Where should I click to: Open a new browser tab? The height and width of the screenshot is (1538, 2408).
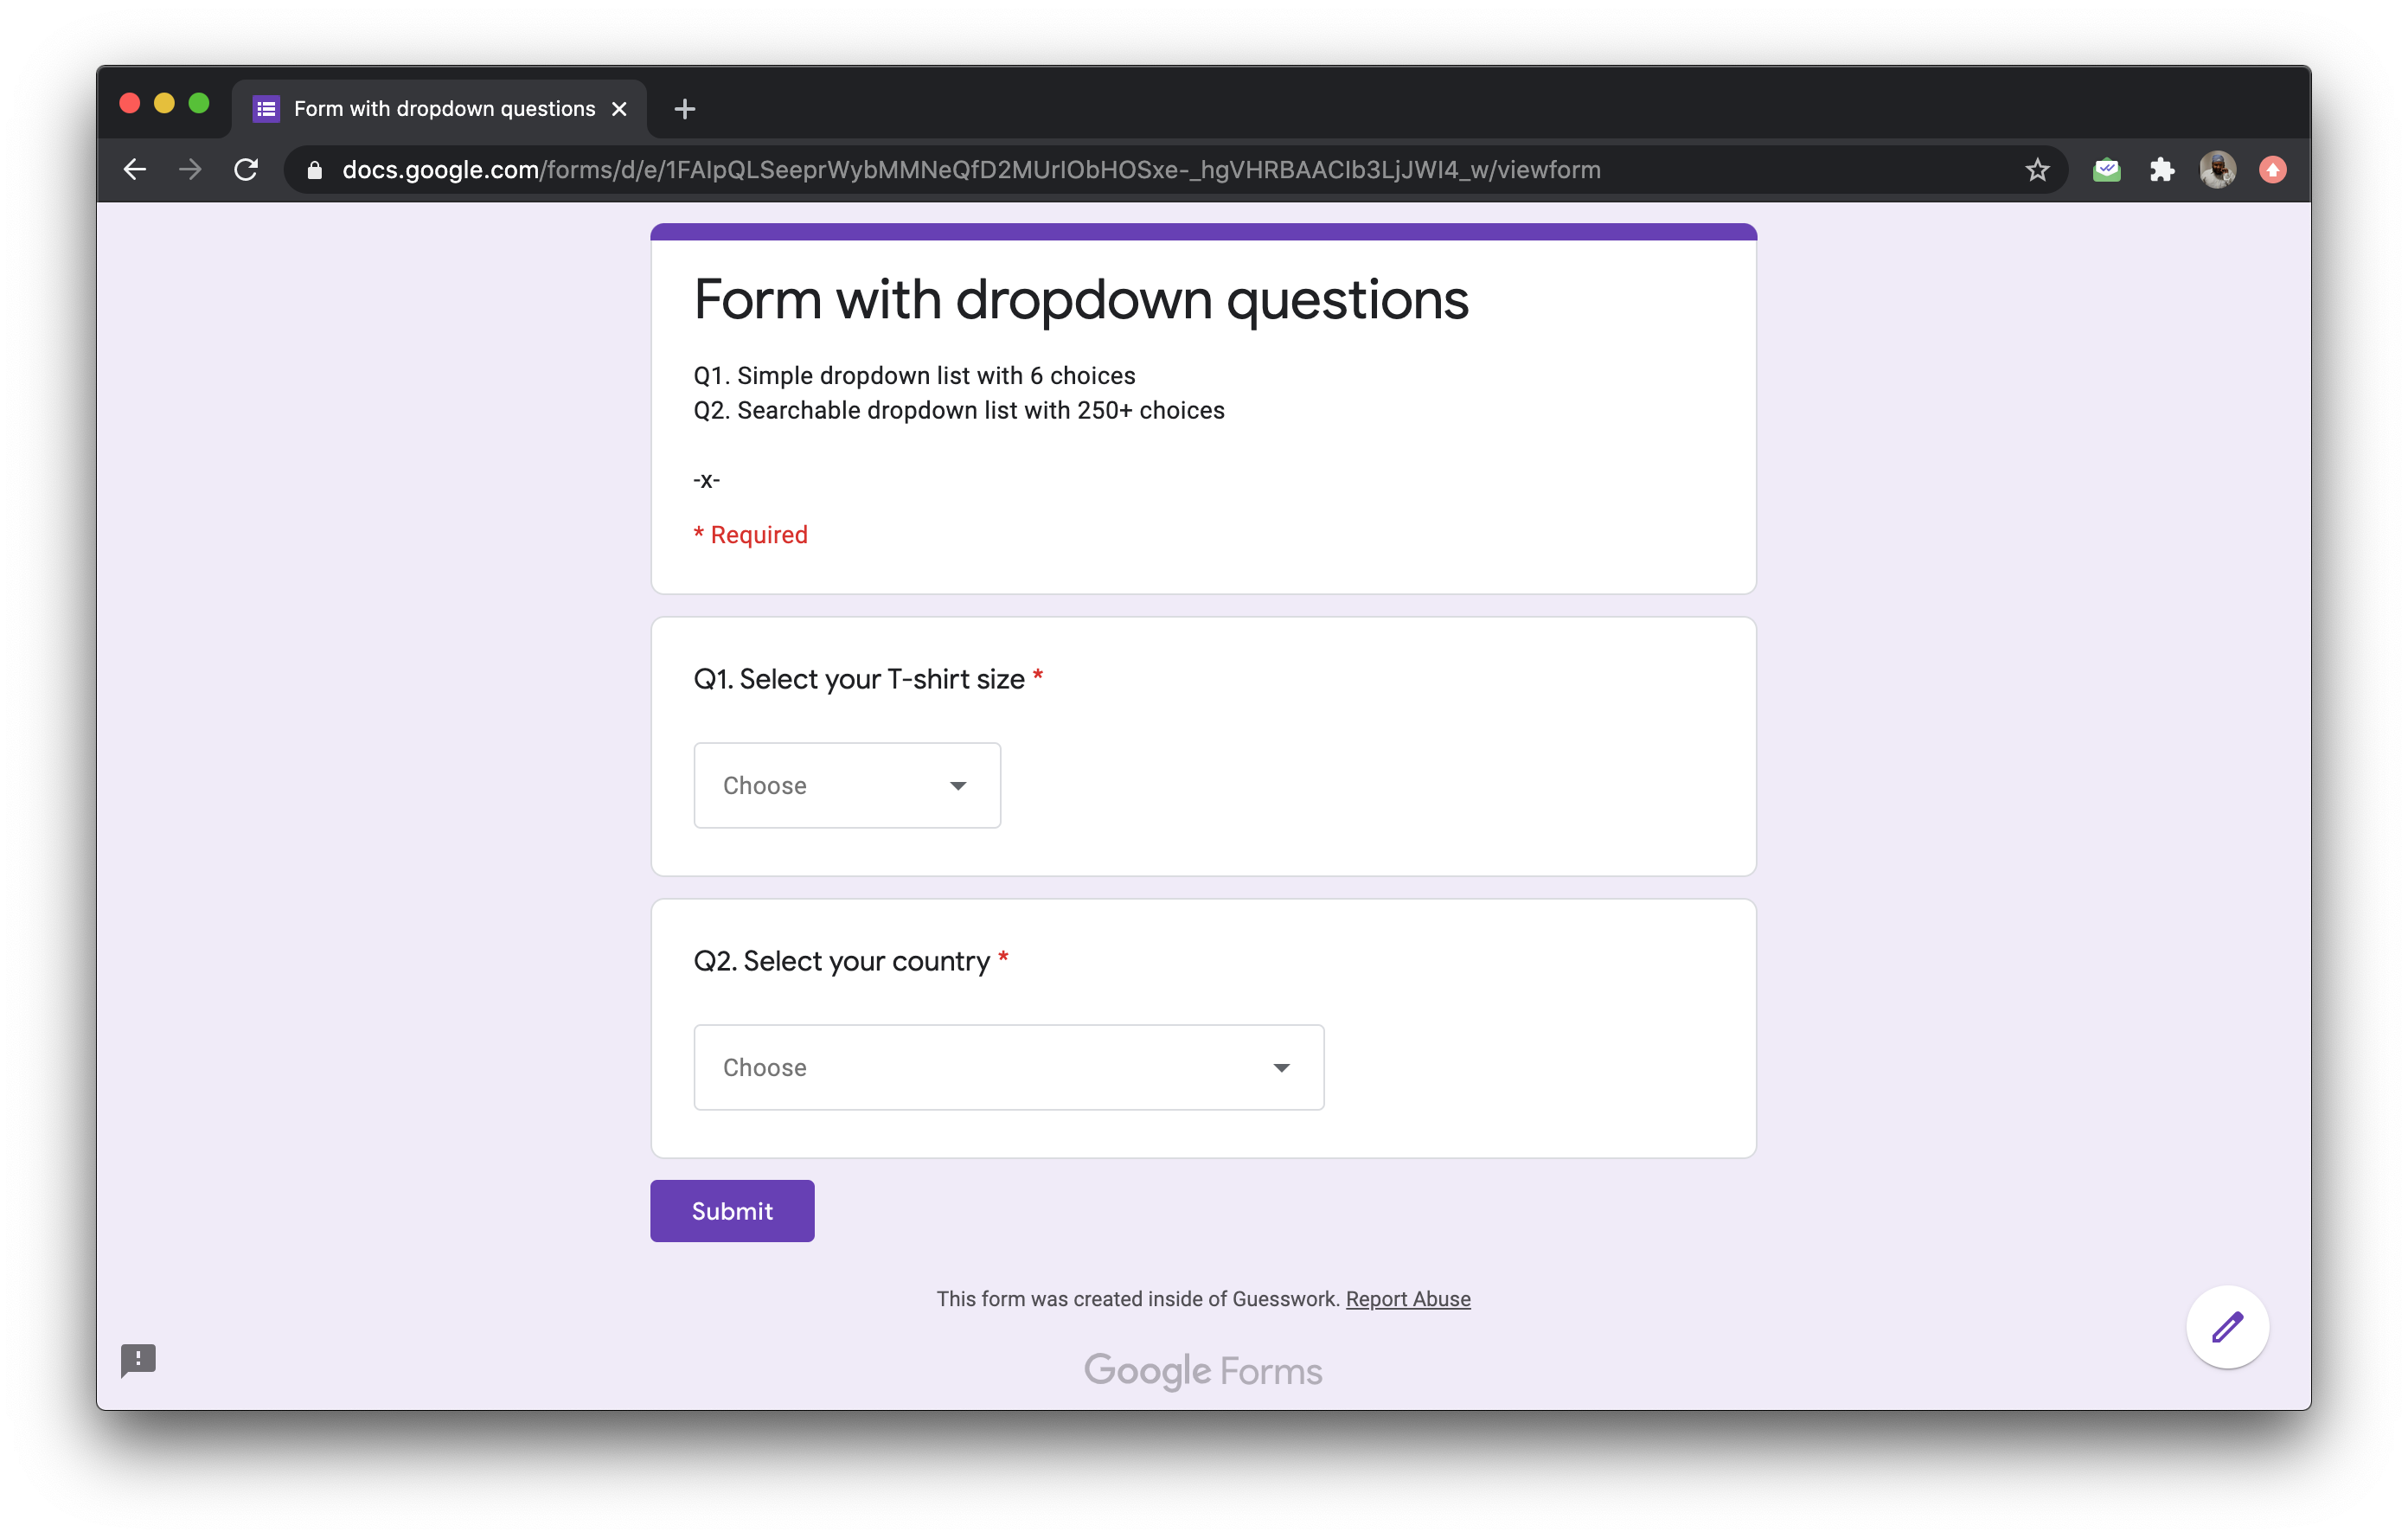point(686,109)
